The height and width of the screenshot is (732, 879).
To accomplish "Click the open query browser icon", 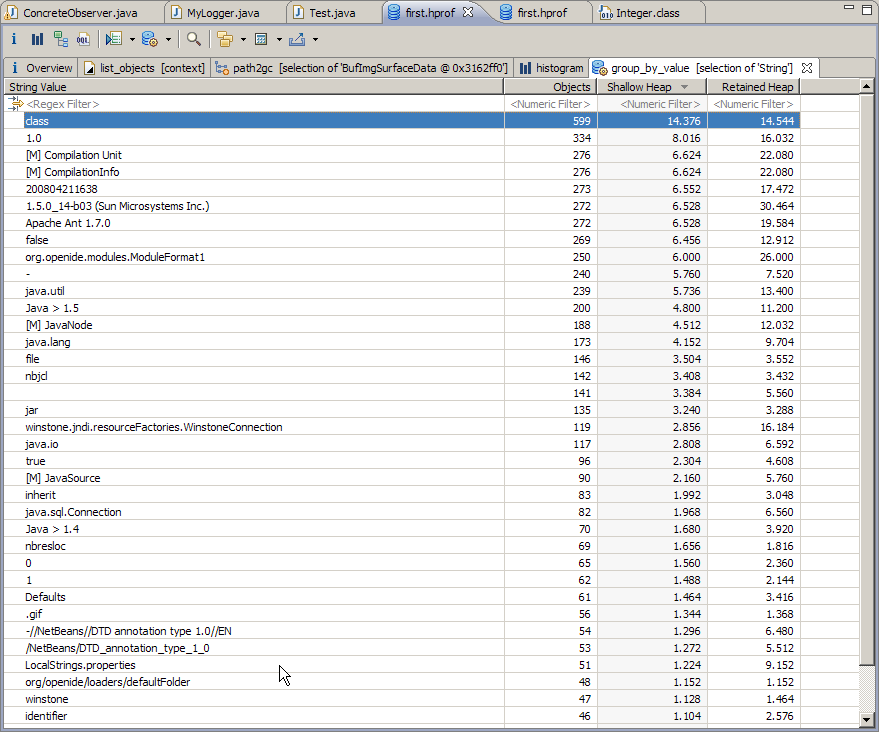I will 150,39.
